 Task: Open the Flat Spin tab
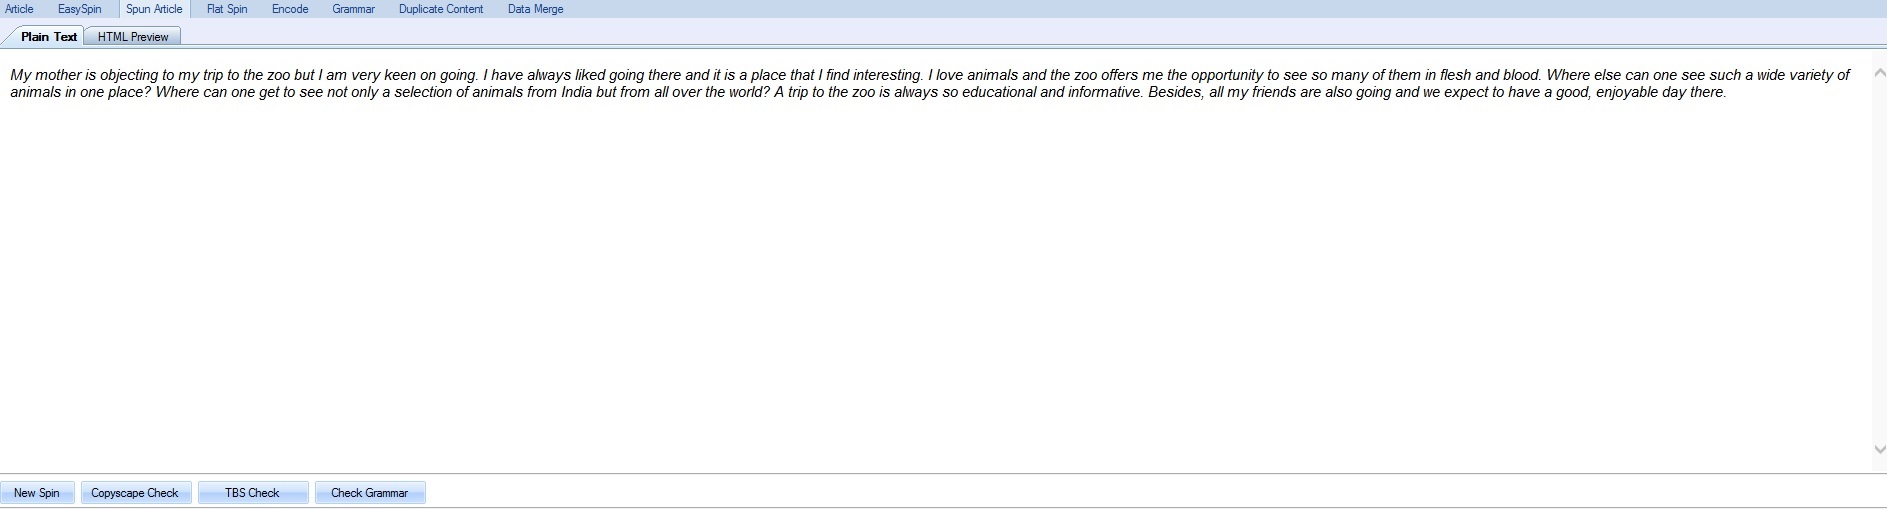(x=227, y=9)
